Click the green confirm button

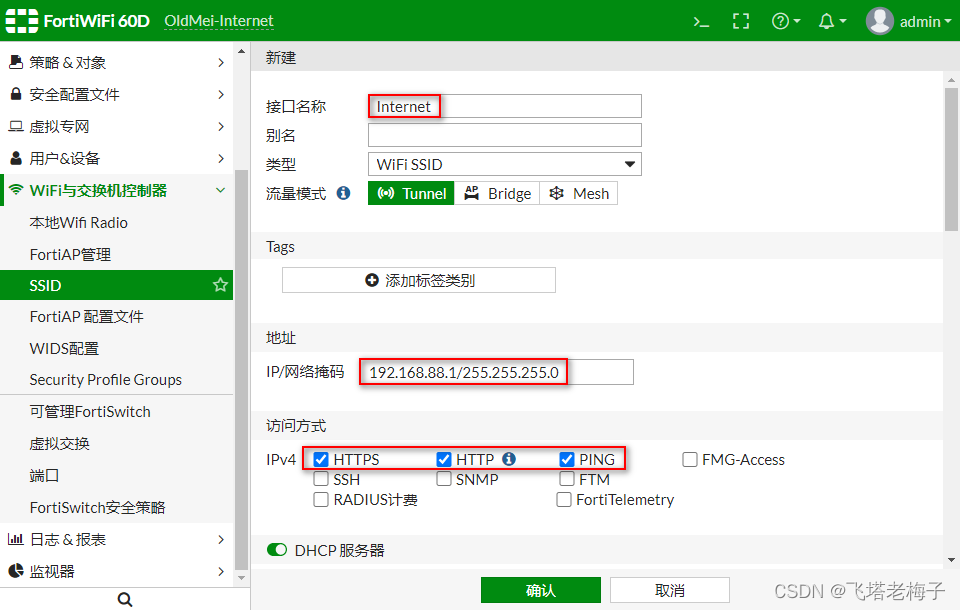(541, 590)
